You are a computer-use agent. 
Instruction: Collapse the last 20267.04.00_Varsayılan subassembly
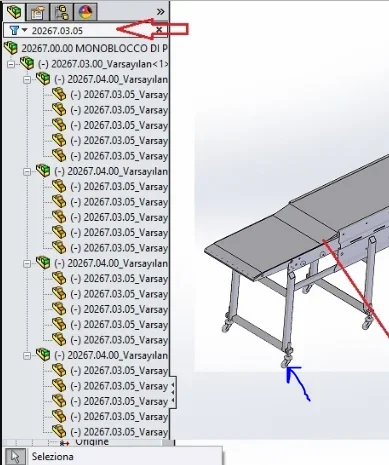(27, 356)
